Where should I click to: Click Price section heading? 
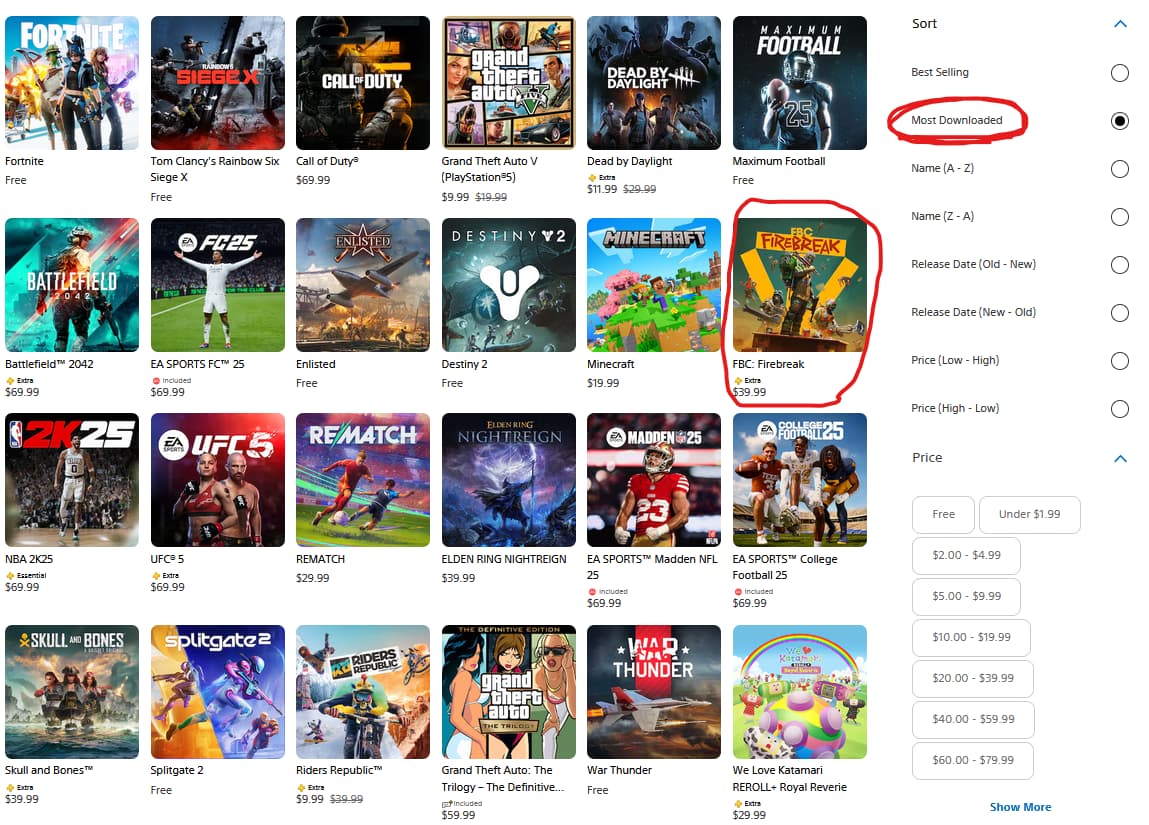coord(927,457)
